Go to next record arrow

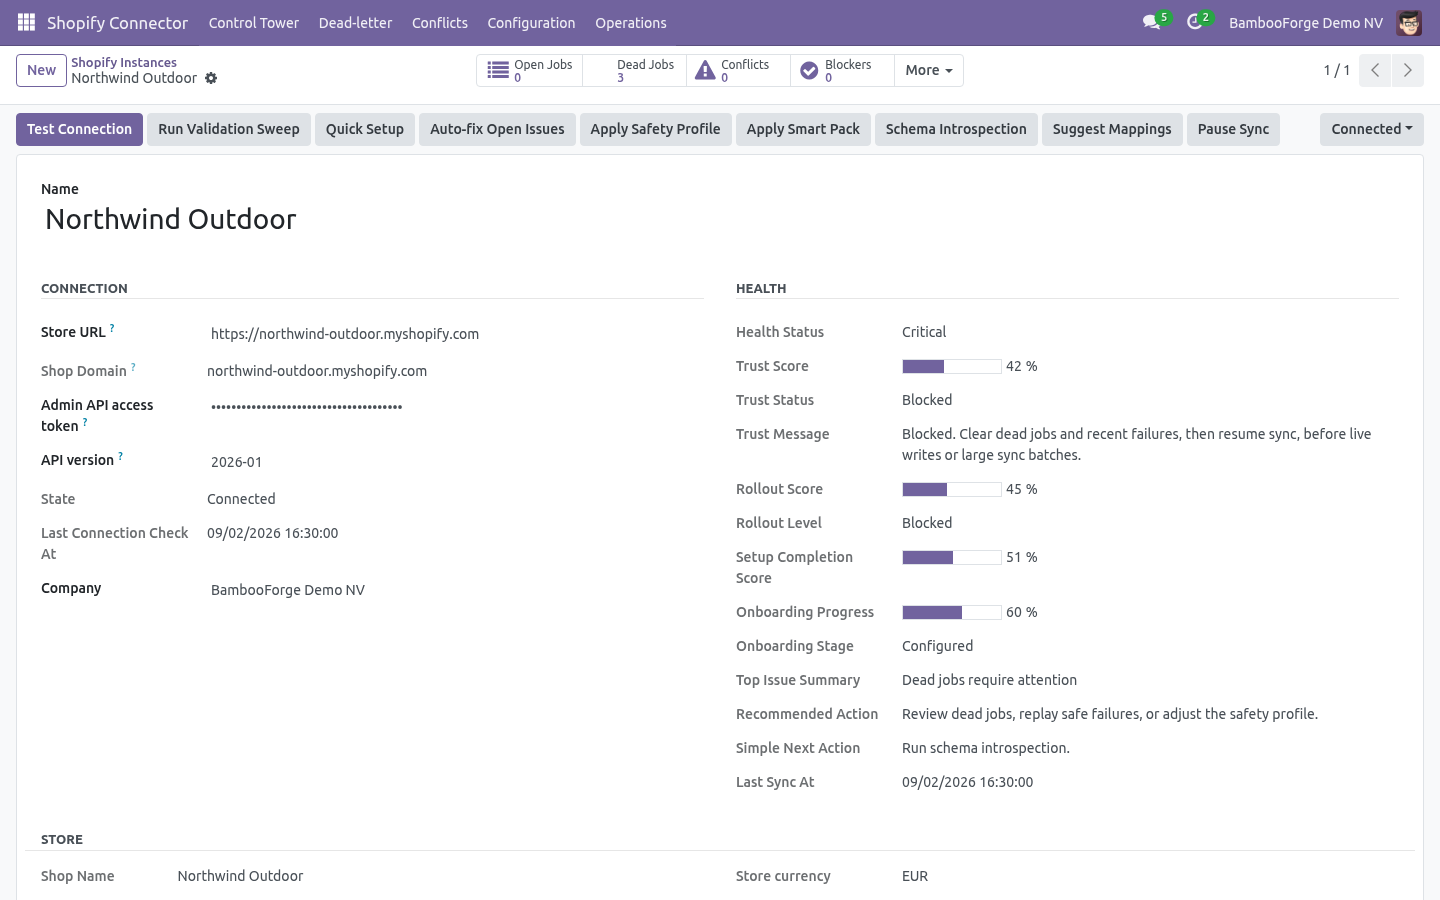coord(1407,70)
